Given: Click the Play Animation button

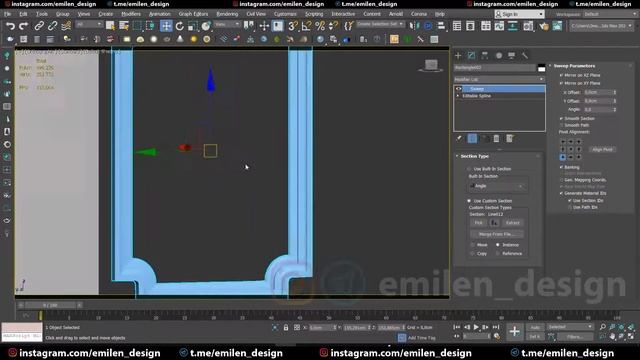Looking at the screenshot, I should 476,327.
